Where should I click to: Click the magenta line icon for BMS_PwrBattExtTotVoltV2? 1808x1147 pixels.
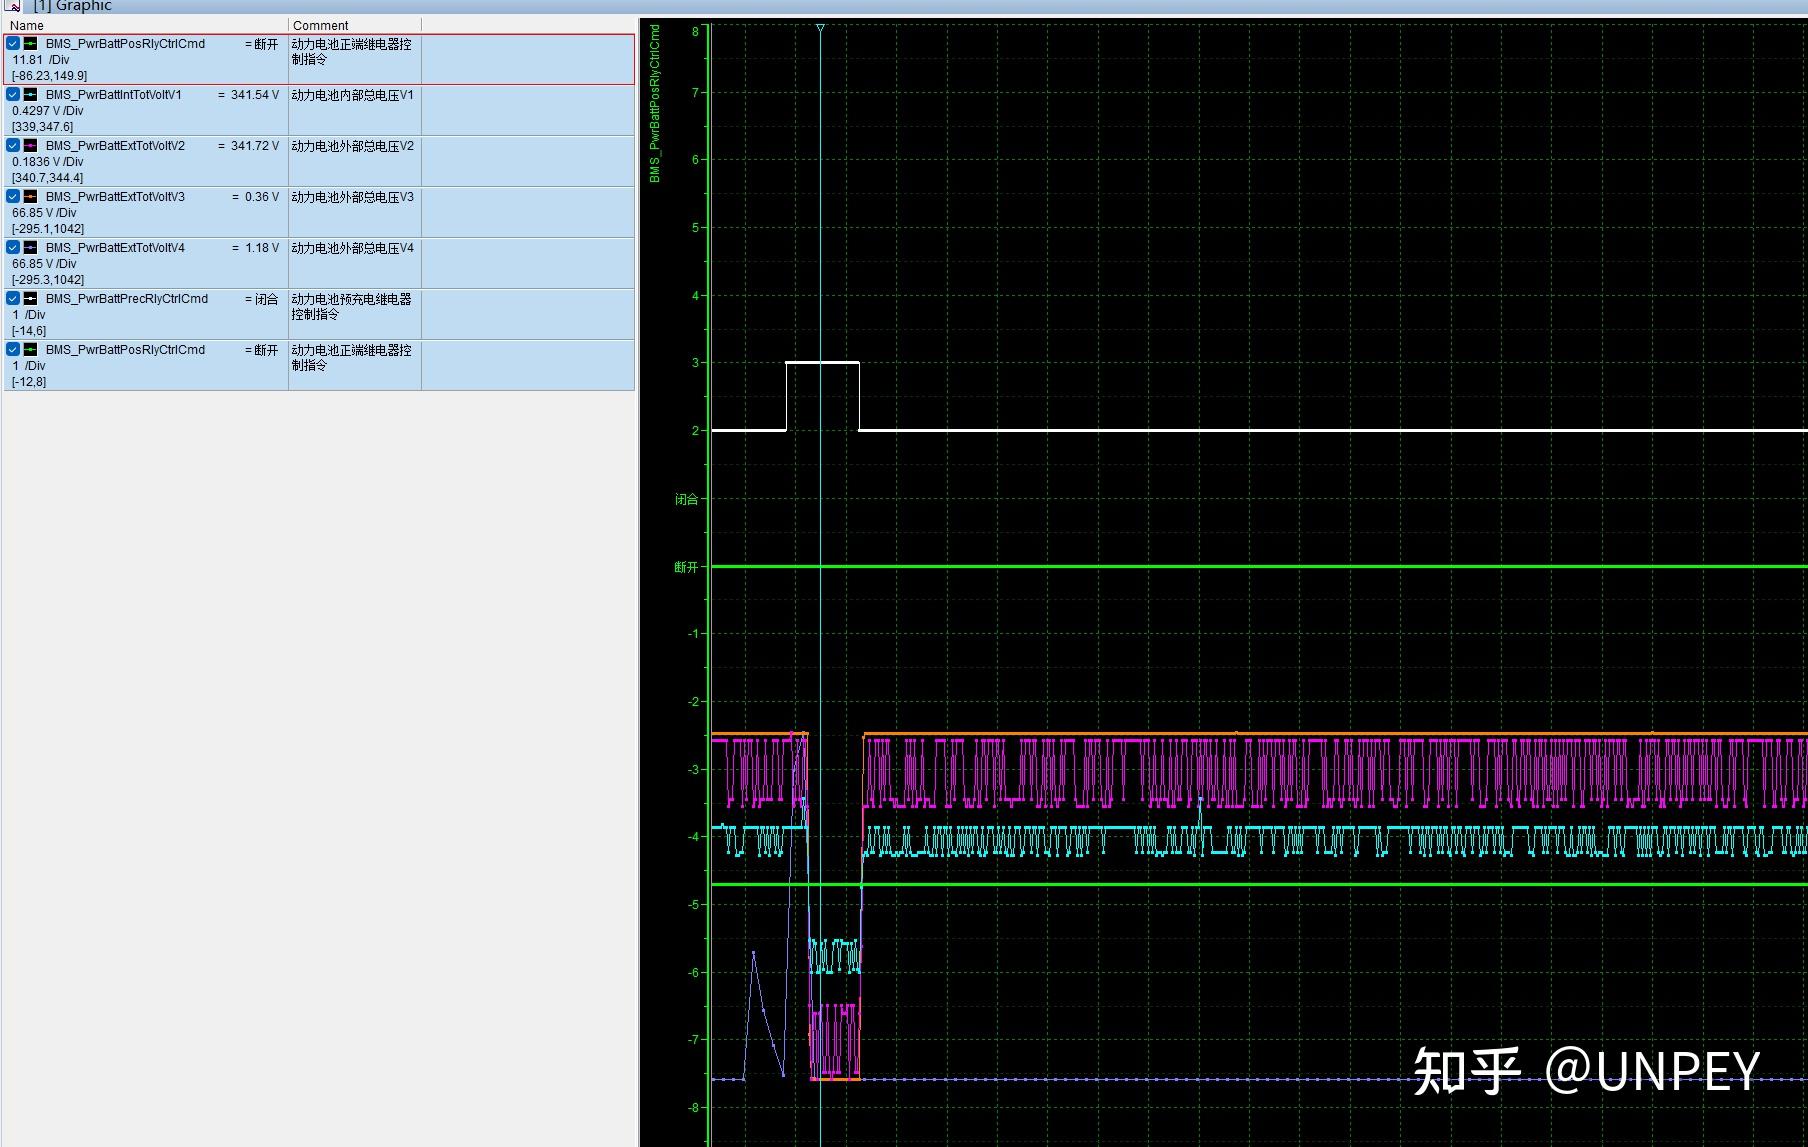tap(31, 146)
